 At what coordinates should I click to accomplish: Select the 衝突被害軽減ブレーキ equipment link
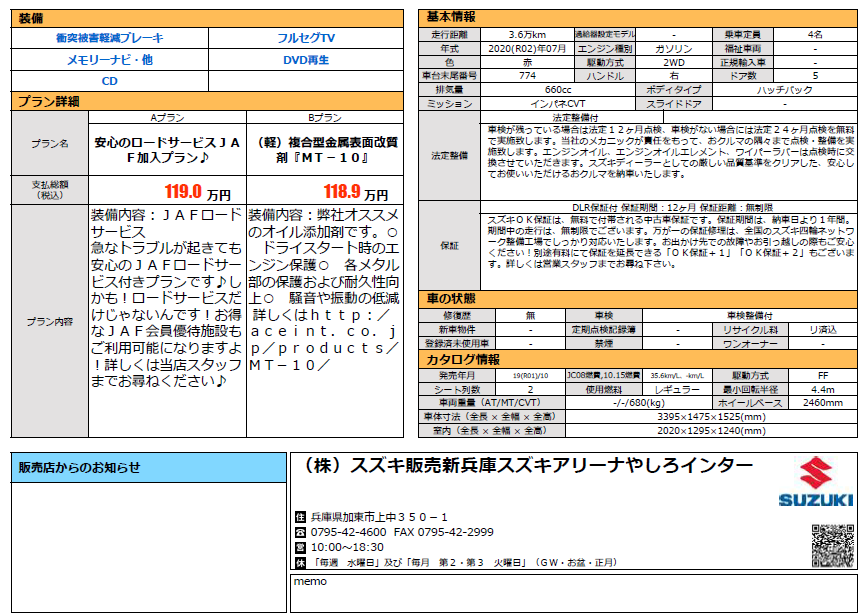click(x=110, y=38)
